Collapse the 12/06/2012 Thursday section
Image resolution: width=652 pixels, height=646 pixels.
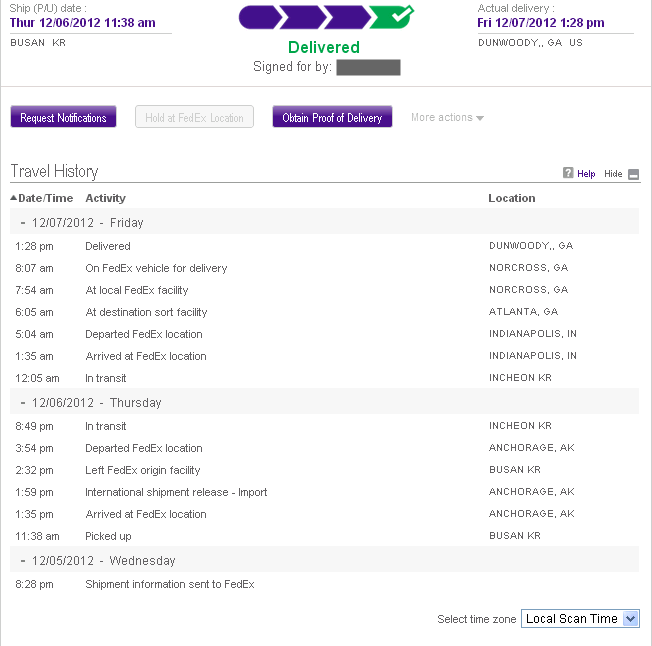23,403
